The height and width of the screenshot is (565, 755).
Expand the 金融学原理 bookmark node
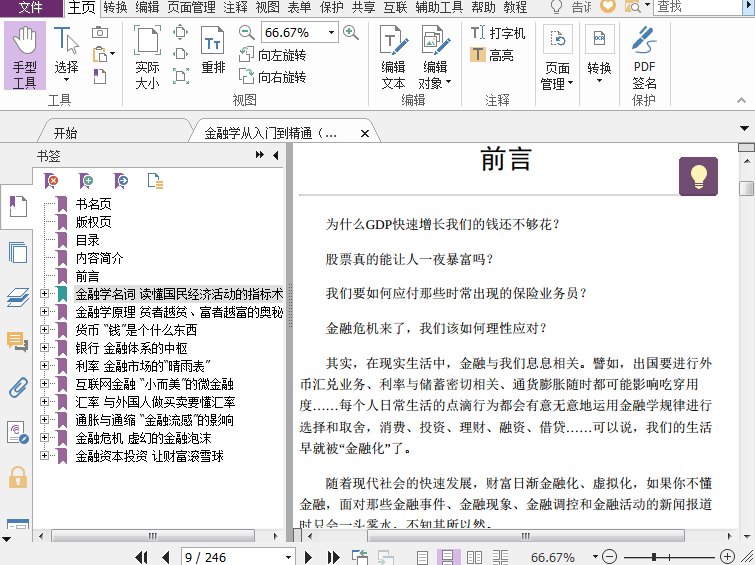point(44,312)
